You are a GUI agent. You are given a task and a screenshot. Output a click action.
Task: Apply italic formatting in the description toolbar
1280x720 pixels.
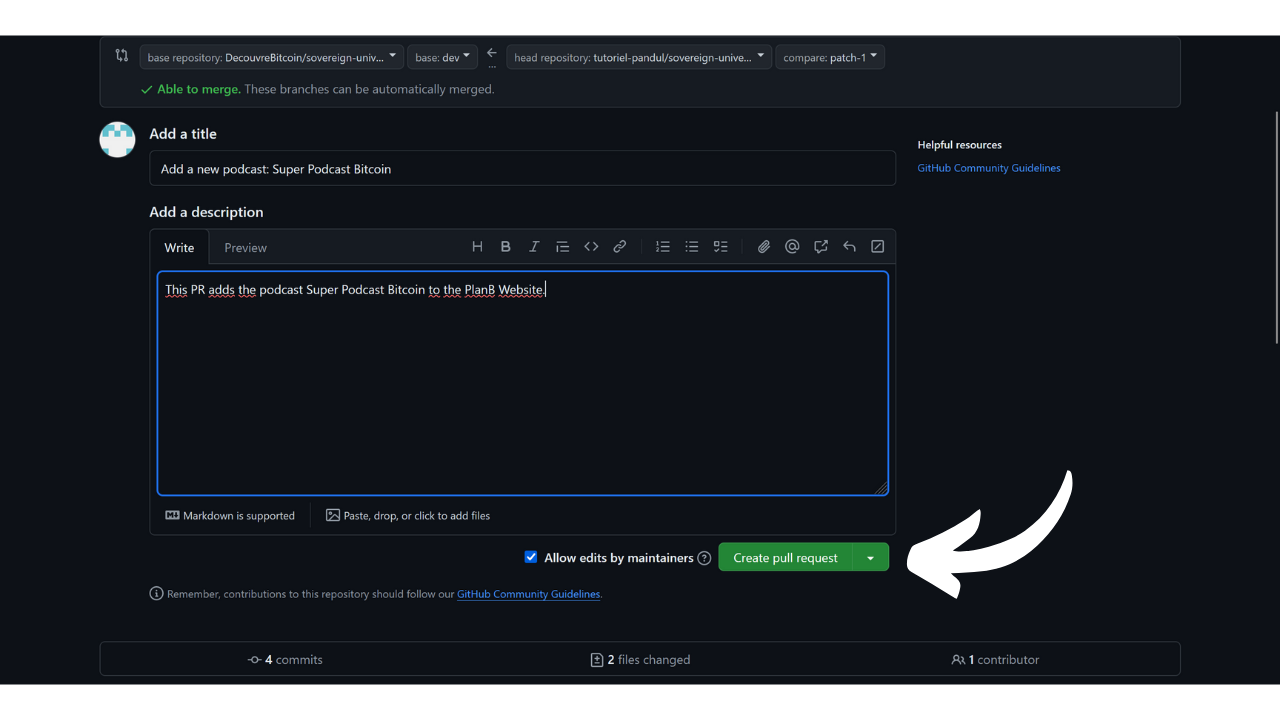tap(534, 247)
